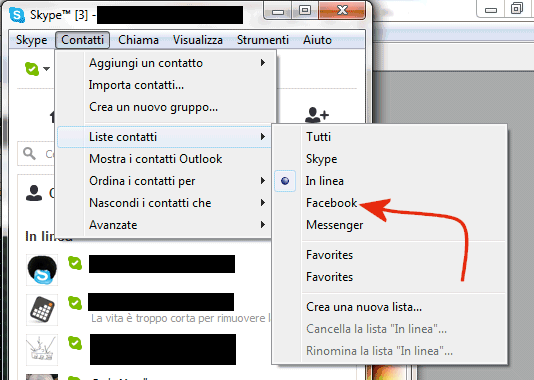Click the afro avatar with Skype logo
The image size is (534, 380).
coord(42,270)
